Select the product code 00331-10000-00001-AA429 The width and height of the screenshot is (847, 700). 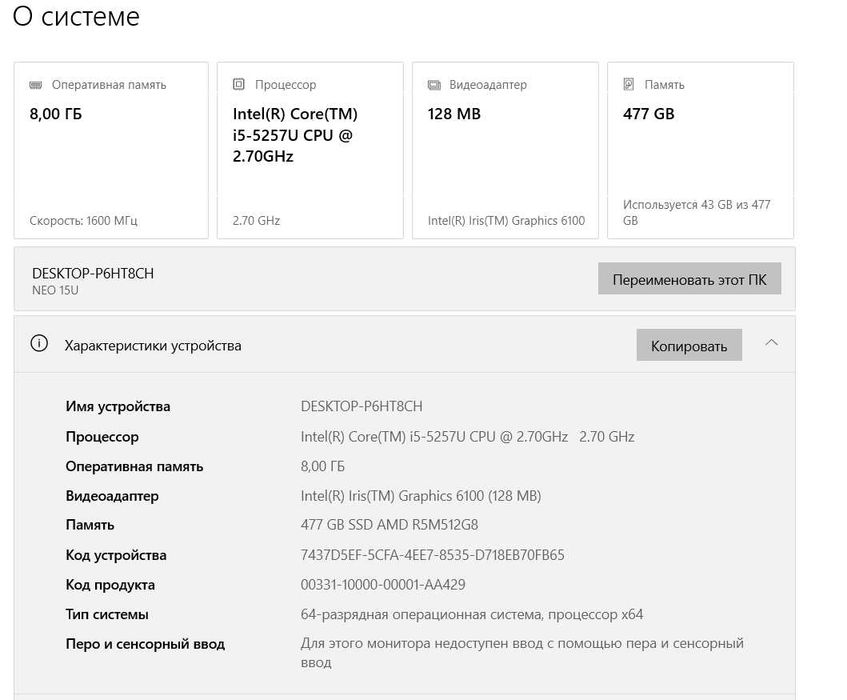point(383,584)
